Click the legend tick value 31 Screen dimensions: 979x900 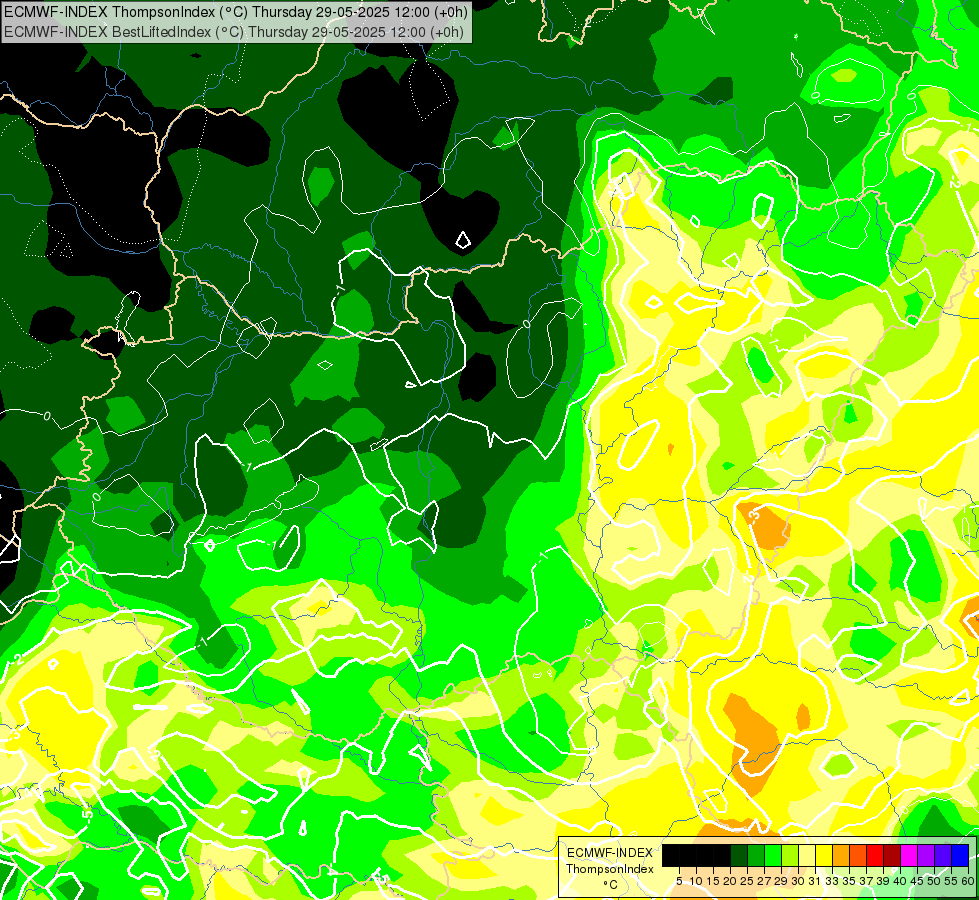(x=815, y=881)
